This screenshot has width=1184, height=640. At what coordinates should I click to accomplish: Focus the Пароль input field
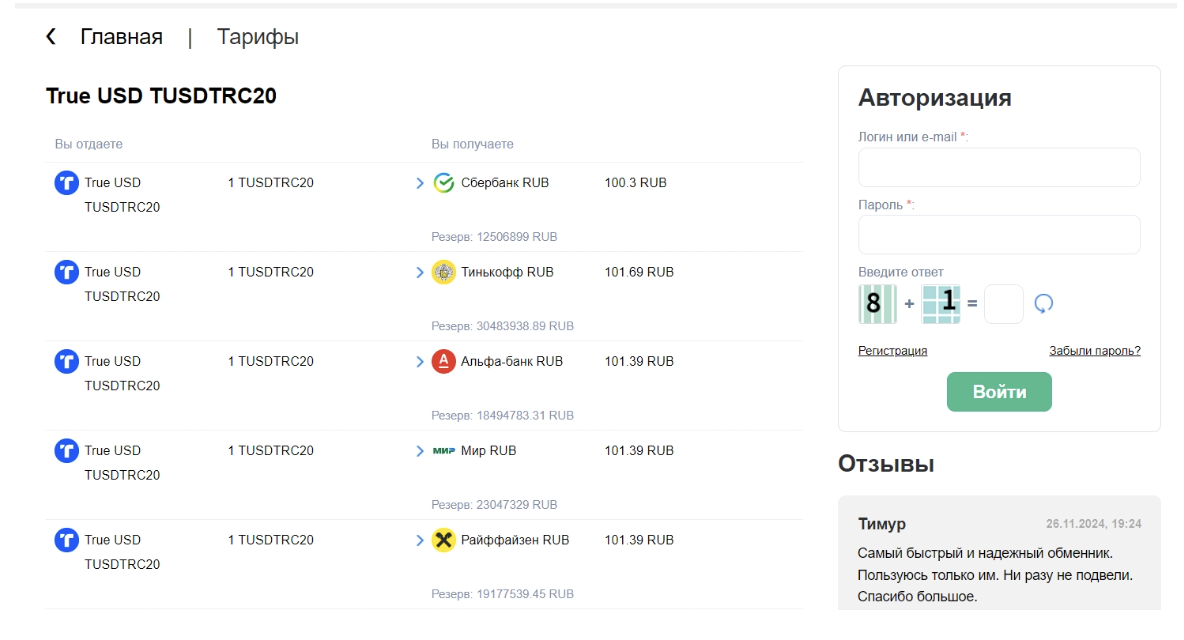coord(999,235)
